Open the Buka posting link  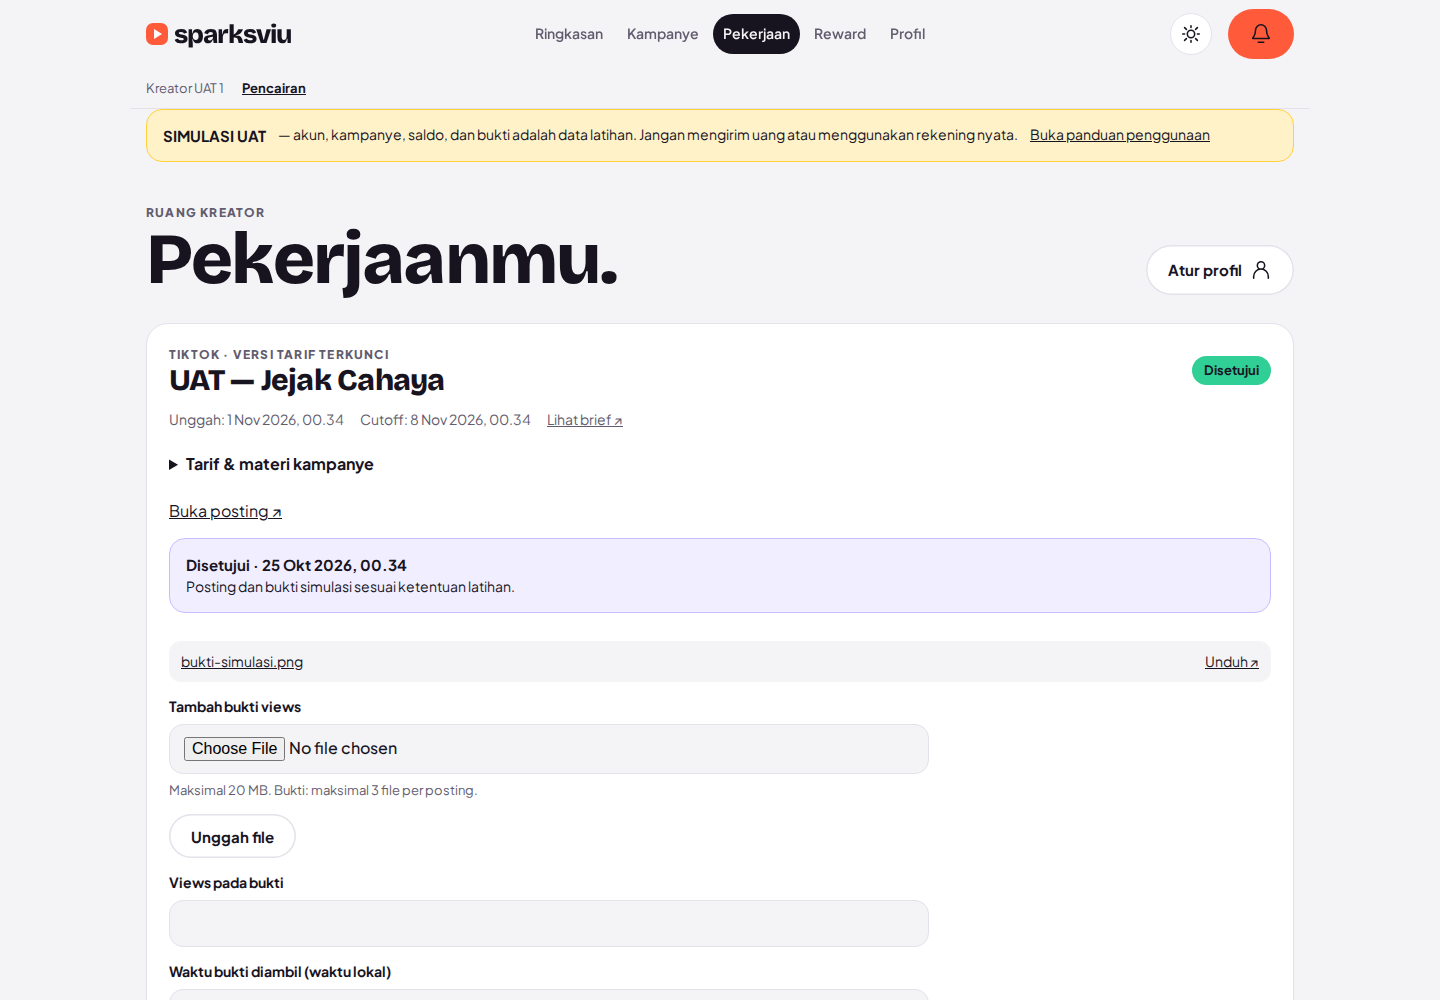coord(225,511)
